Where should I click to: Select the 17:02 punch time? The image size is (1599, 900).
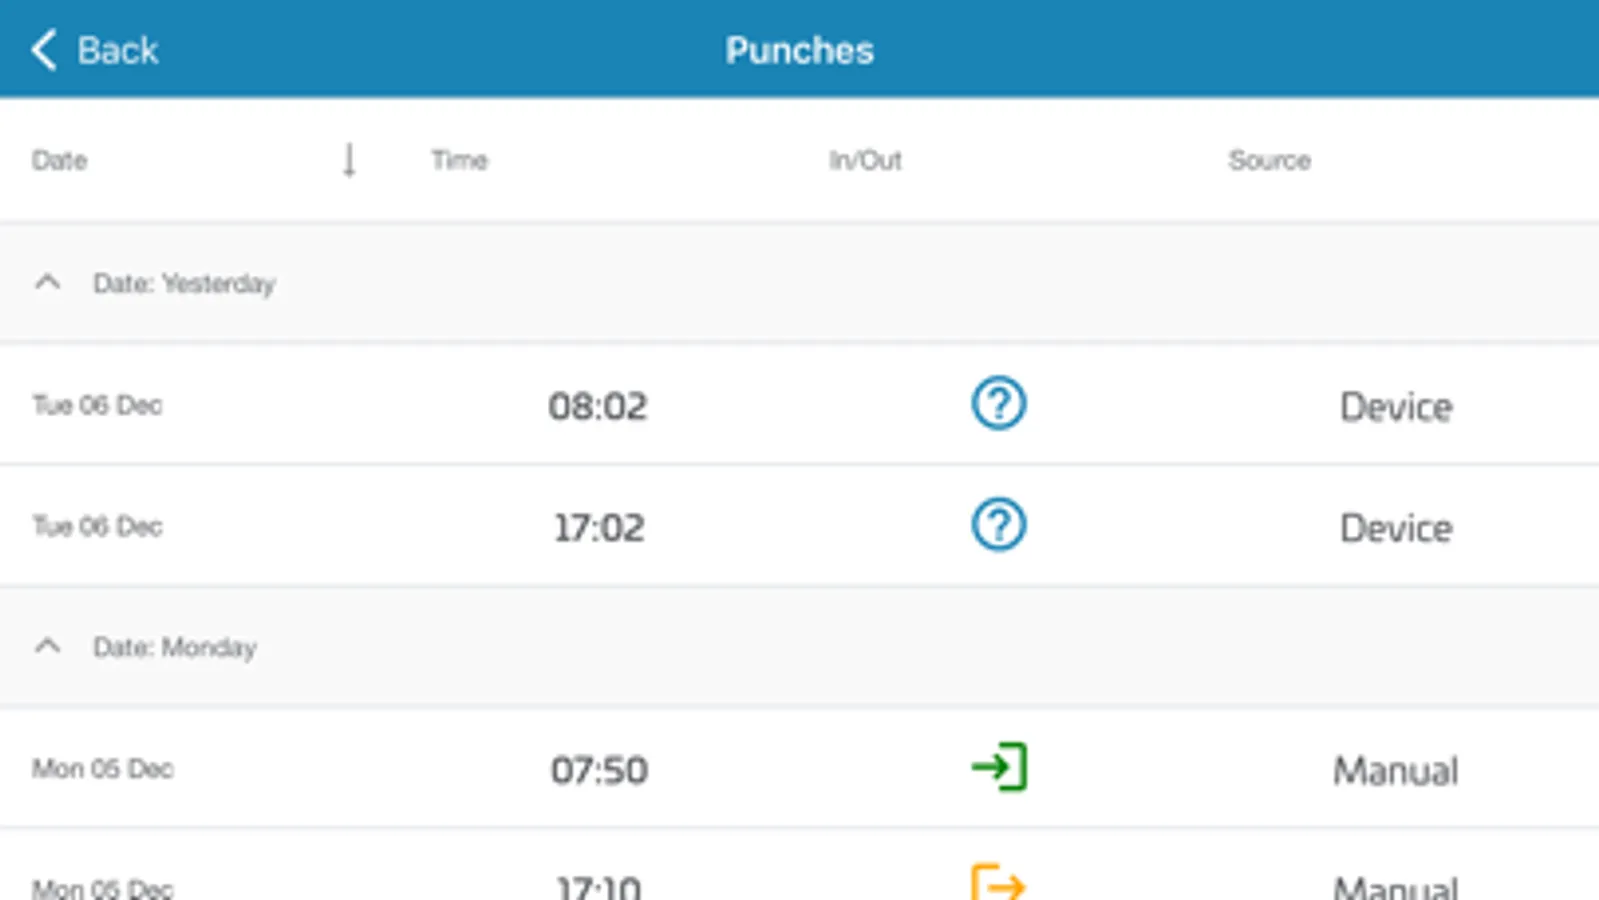(599, 528)
